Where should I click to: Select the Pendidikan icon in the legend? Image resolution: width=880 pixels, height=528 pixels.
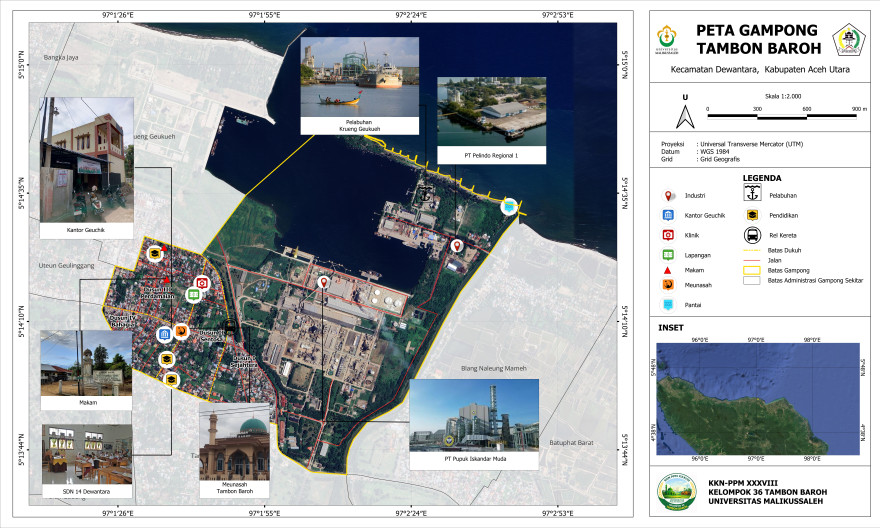coord(752,215)
